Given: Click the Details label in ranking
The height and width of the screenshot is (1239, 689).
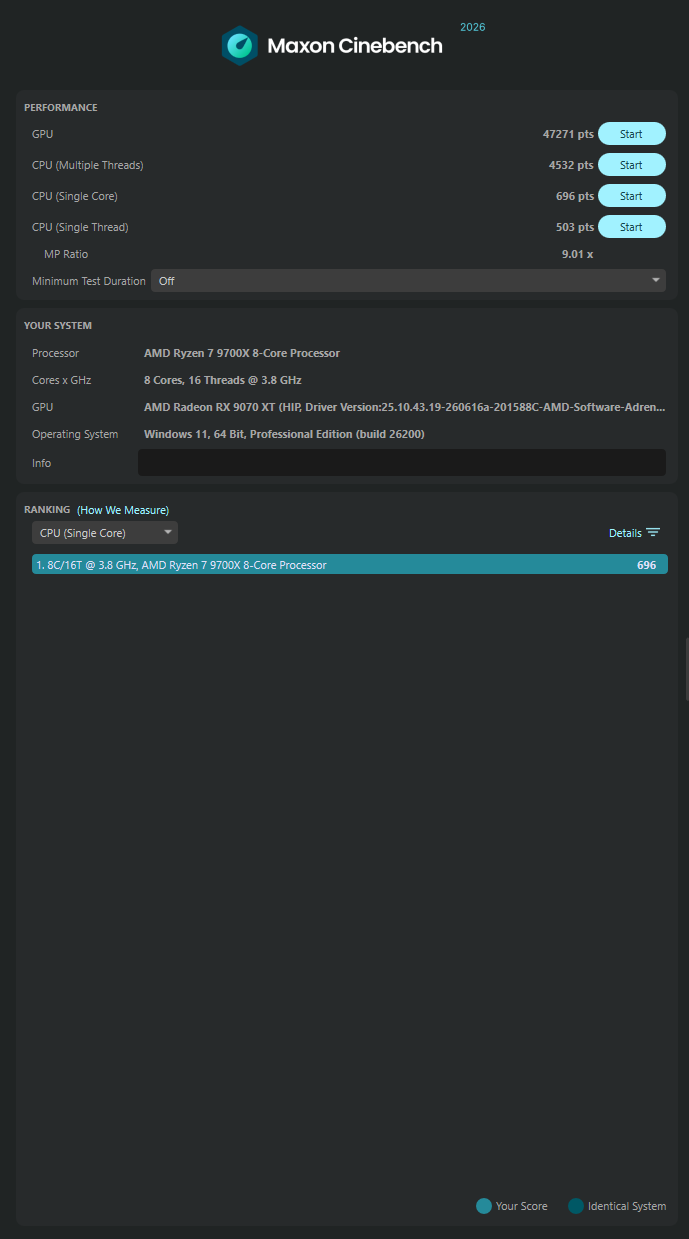Looking at the screenshot, I should point(625,533).
